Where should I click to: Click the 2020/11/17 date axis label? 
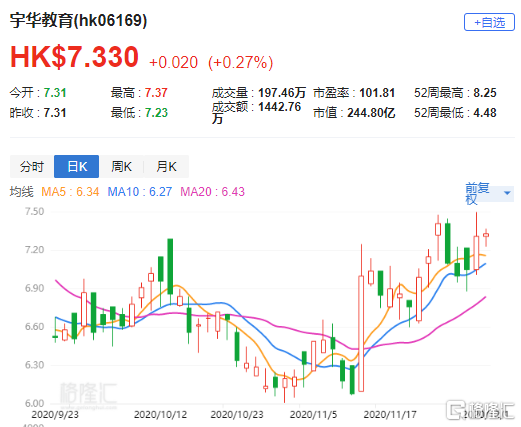click(x=390, y=415)
